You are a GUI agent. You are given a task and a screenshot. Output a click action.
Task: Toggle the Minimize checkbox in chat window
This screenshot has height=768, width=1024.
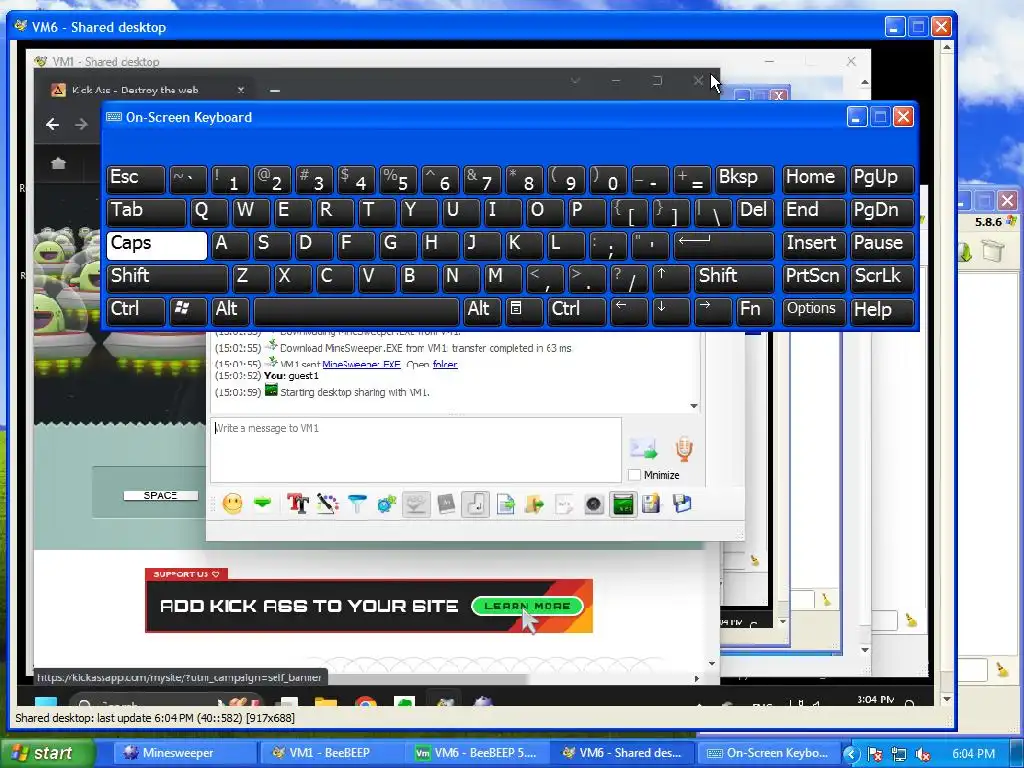click(634, 475)
